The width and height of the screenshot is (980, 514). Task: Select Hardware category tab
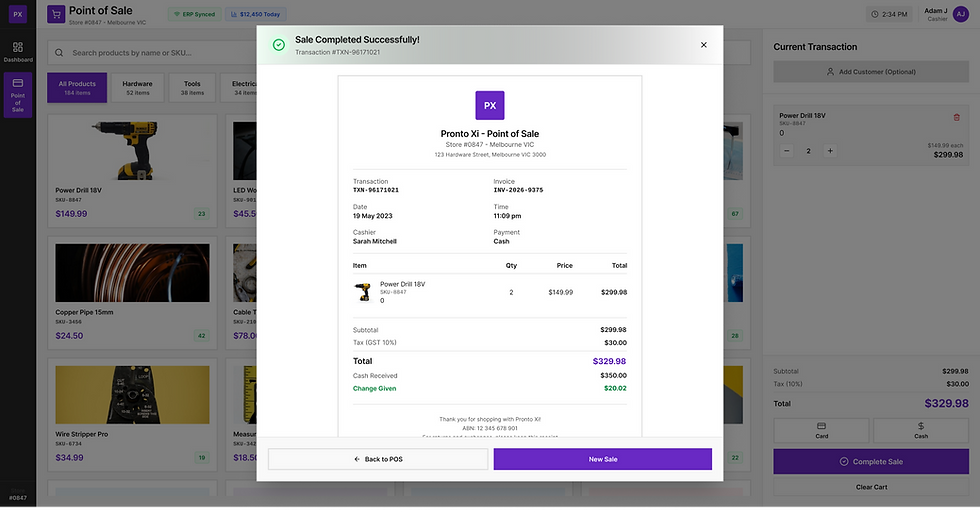(138, 88)
